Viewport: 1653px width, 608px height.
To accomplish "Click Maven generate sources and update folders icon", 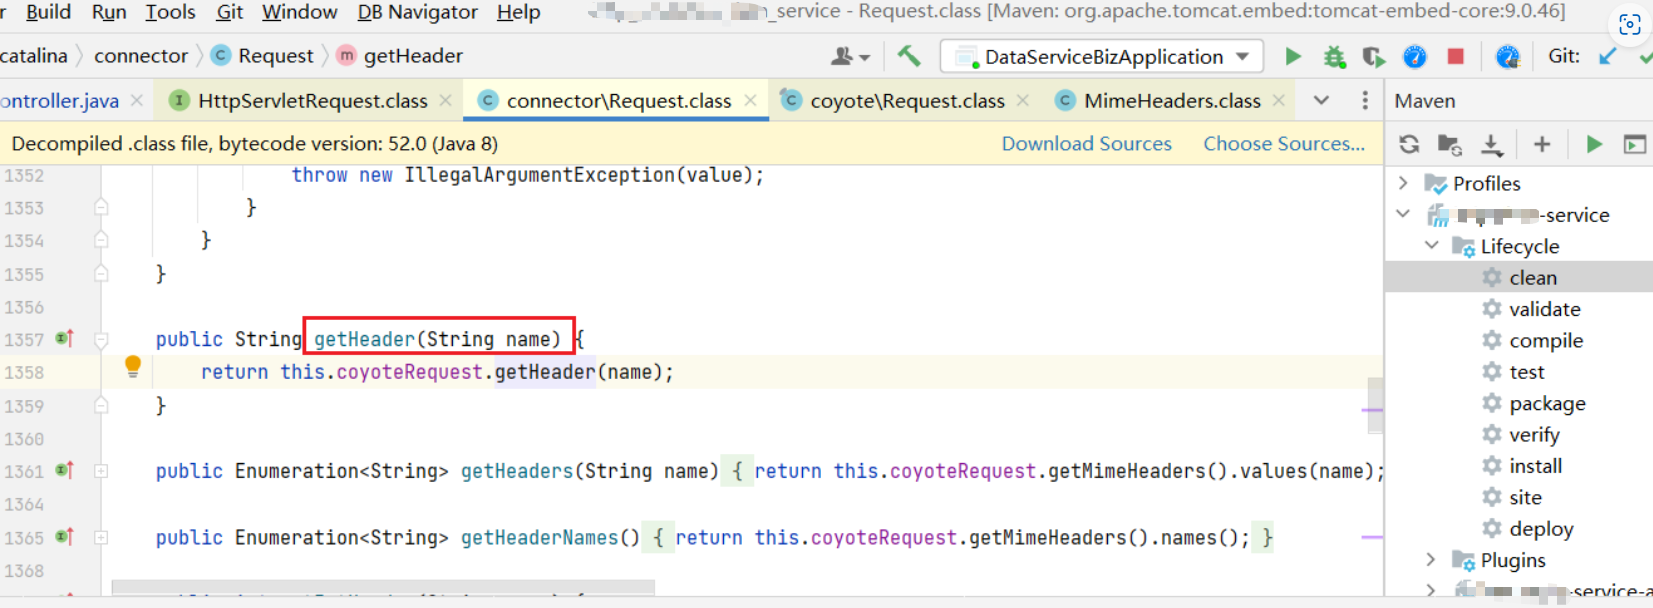I will pos(1450,145).
